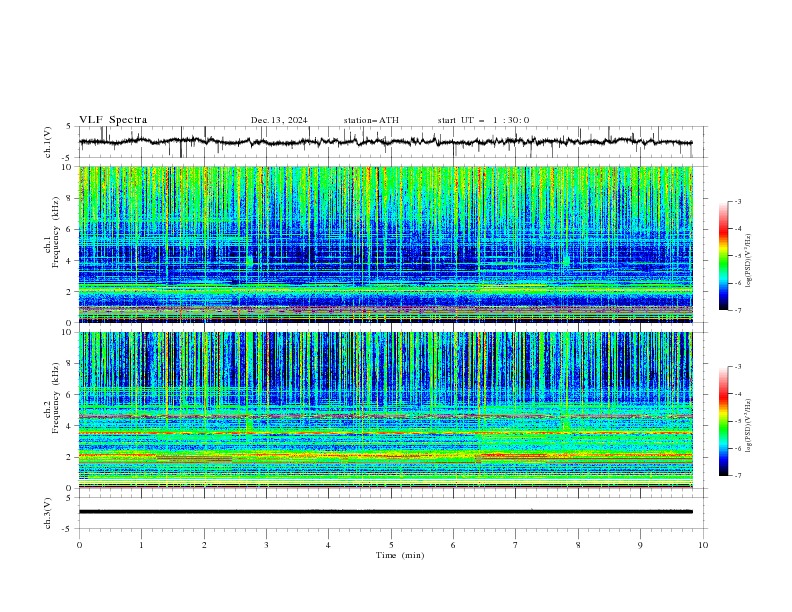Click the ch.2 spectrogram color scale bar

[x=723, y=421]
